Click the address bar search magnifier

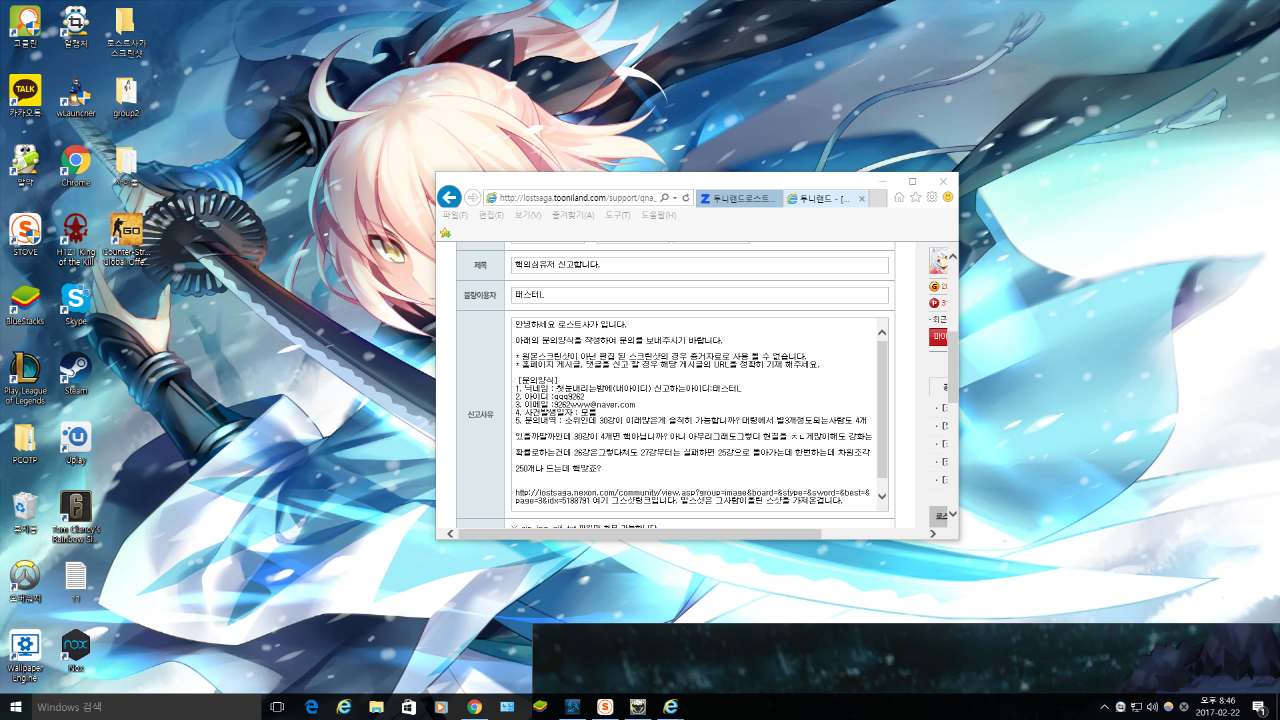(x=664, y=198)
